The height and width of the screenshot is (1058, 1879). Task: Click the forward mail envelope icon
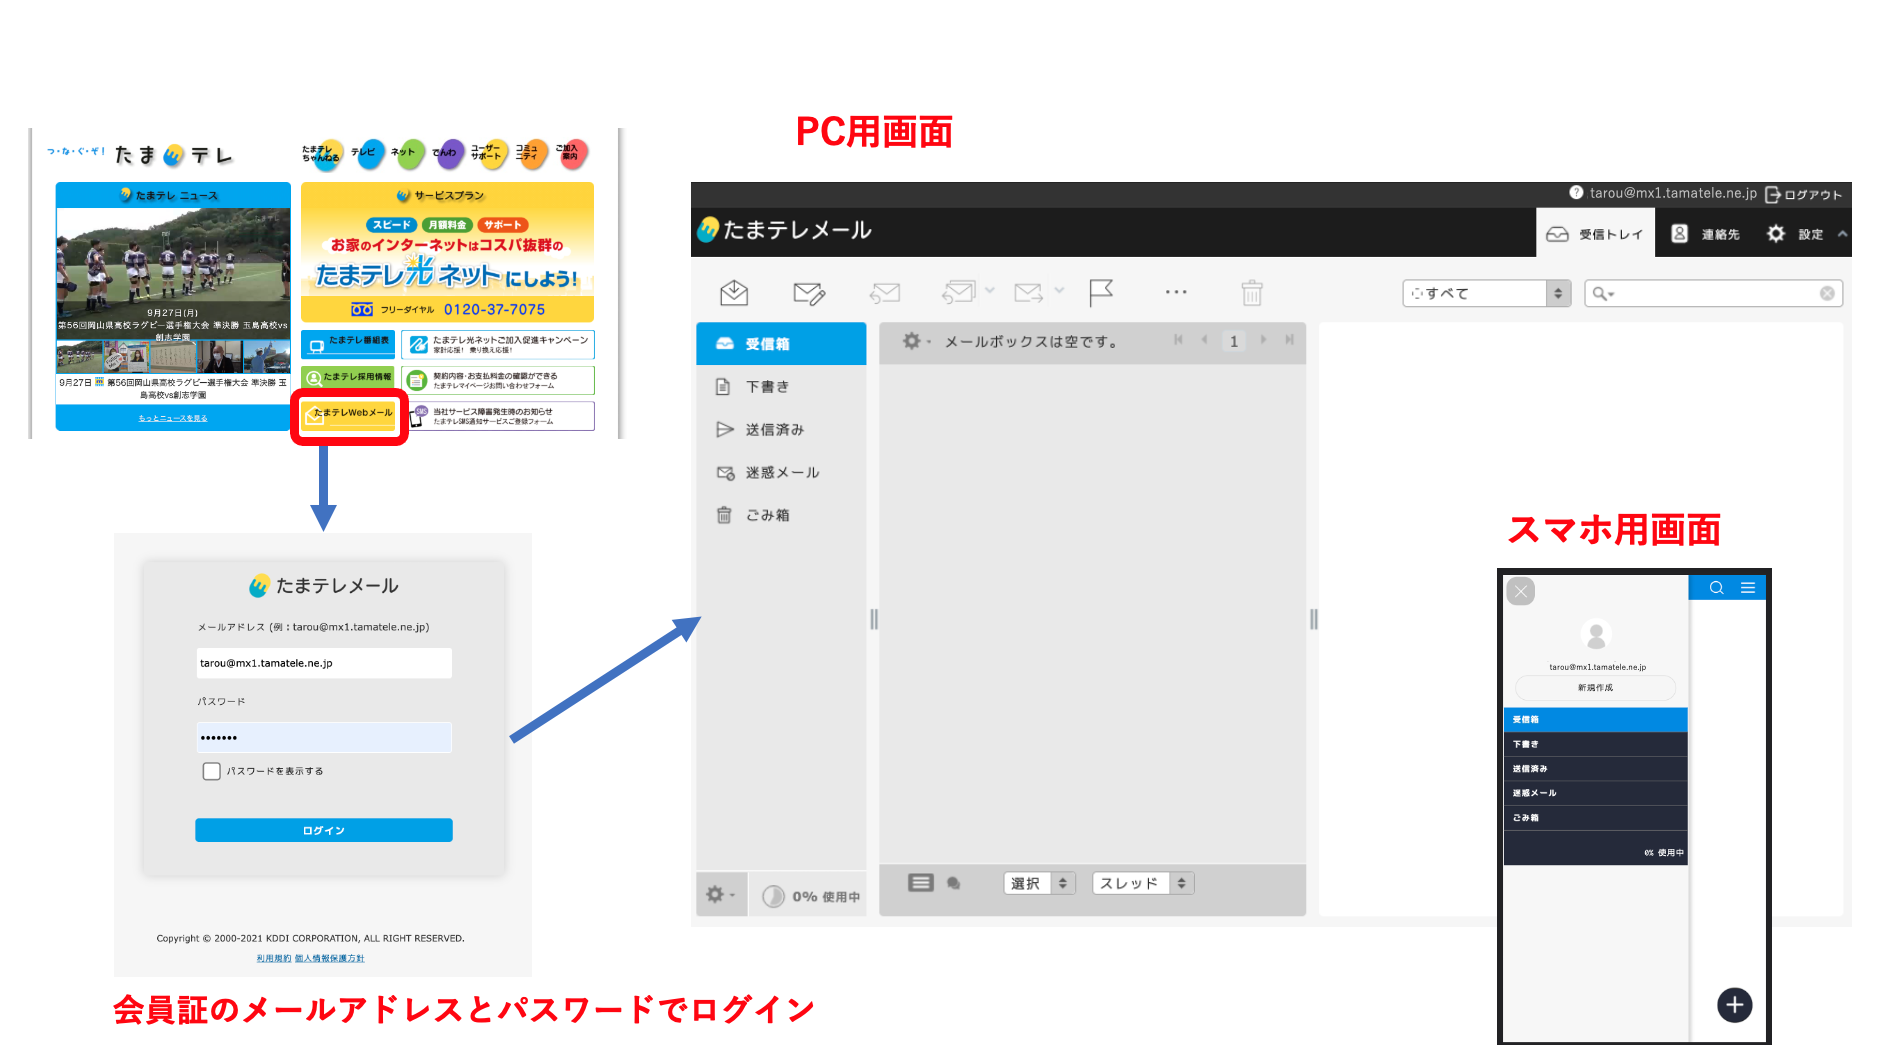1028,292
